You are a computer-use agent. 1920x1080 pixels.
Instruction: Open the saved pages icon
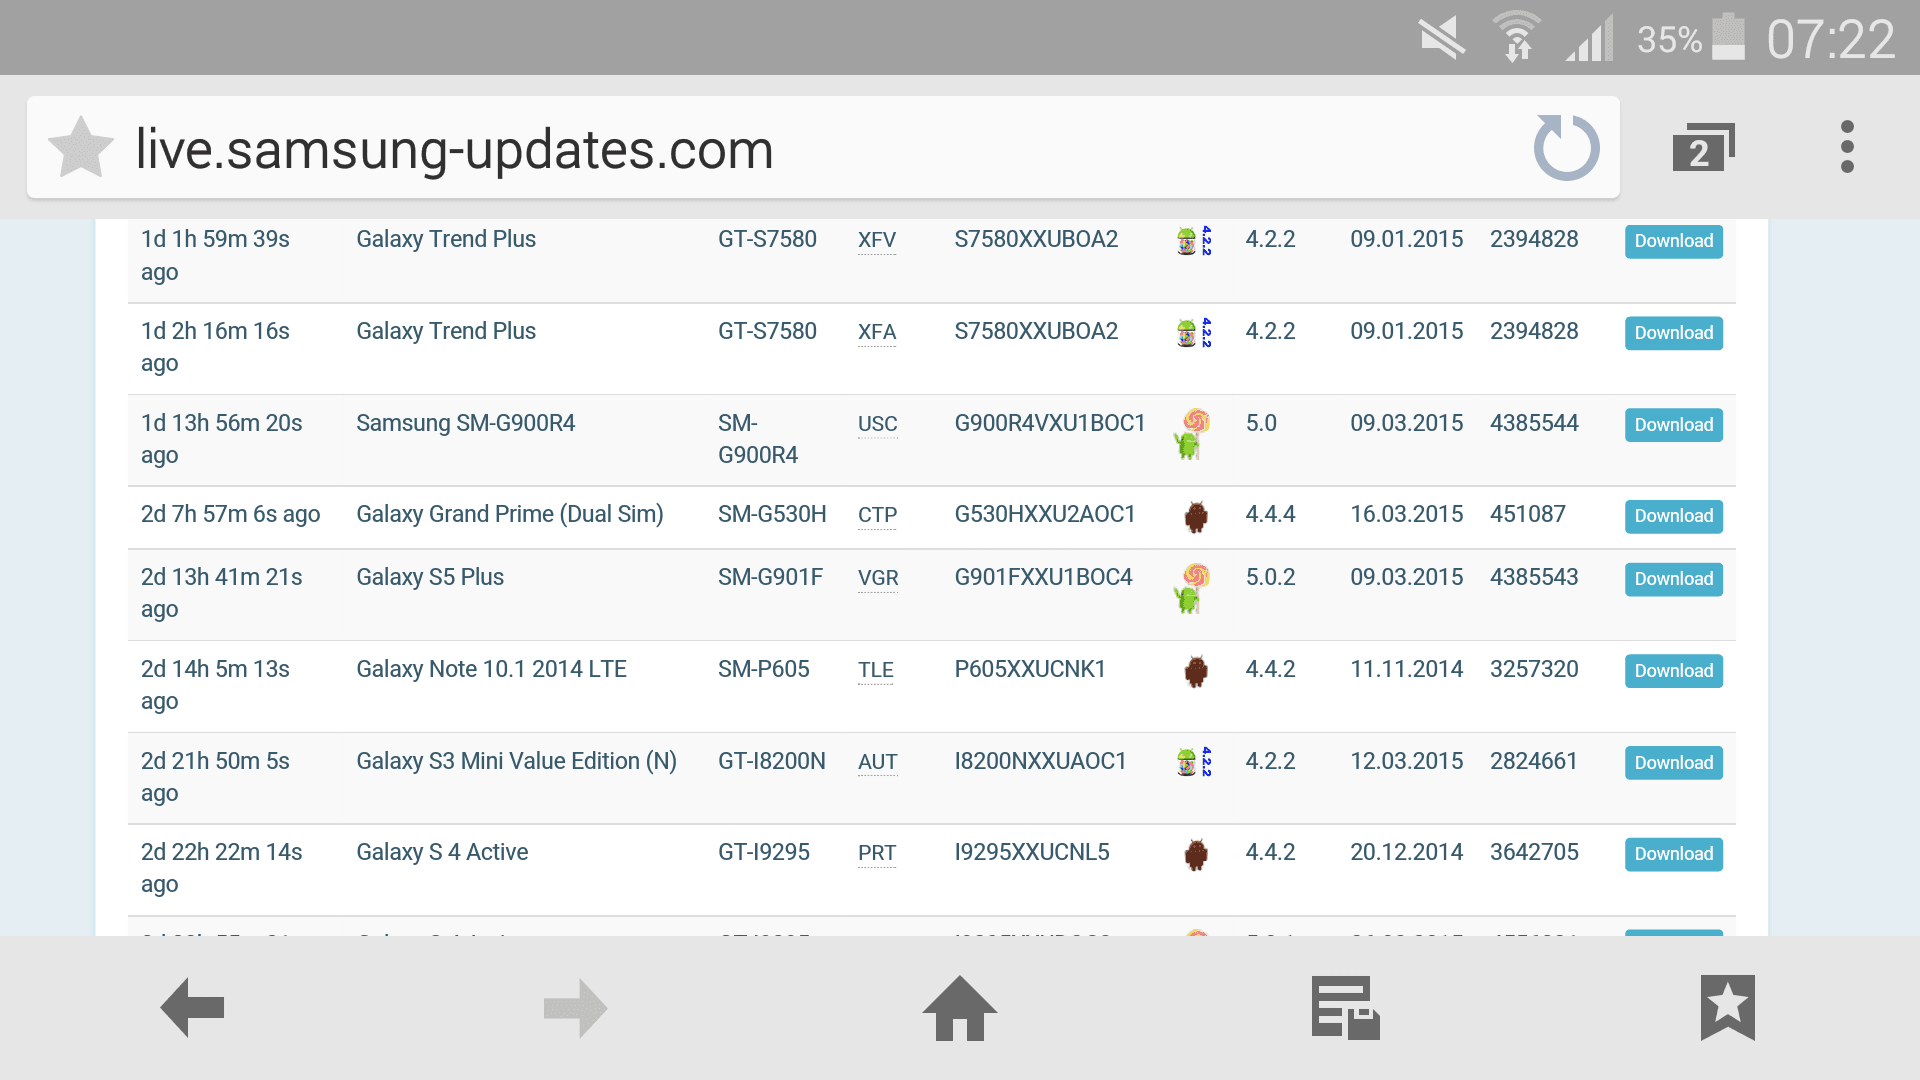pyautogui.click(x=1345, y=1007)
